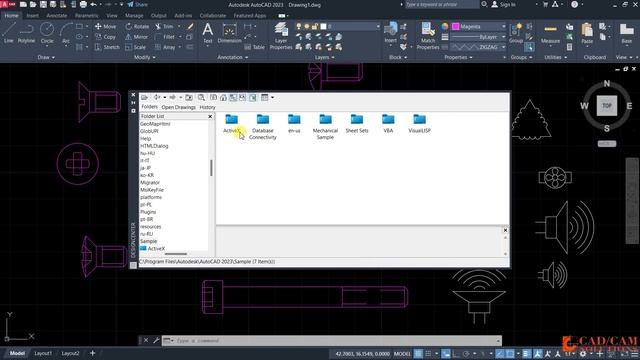Viewport: 640px width, 360px height.
Task: Switch to the Annotate ribbon tab
Action: coord(57,16)
